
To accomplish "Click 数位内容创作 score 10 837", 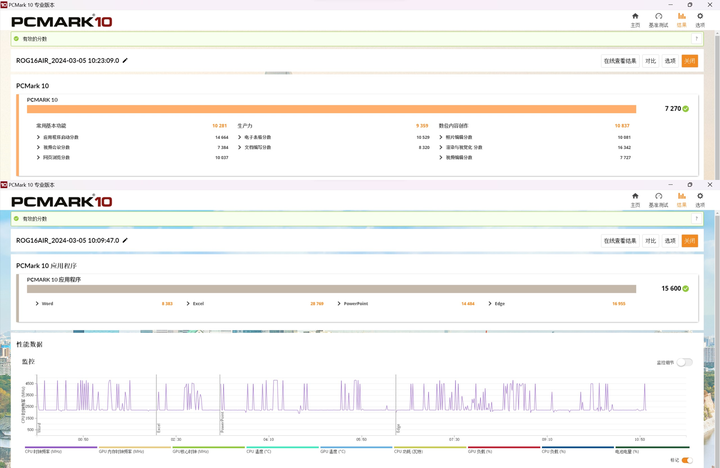I will click(622, 125).
